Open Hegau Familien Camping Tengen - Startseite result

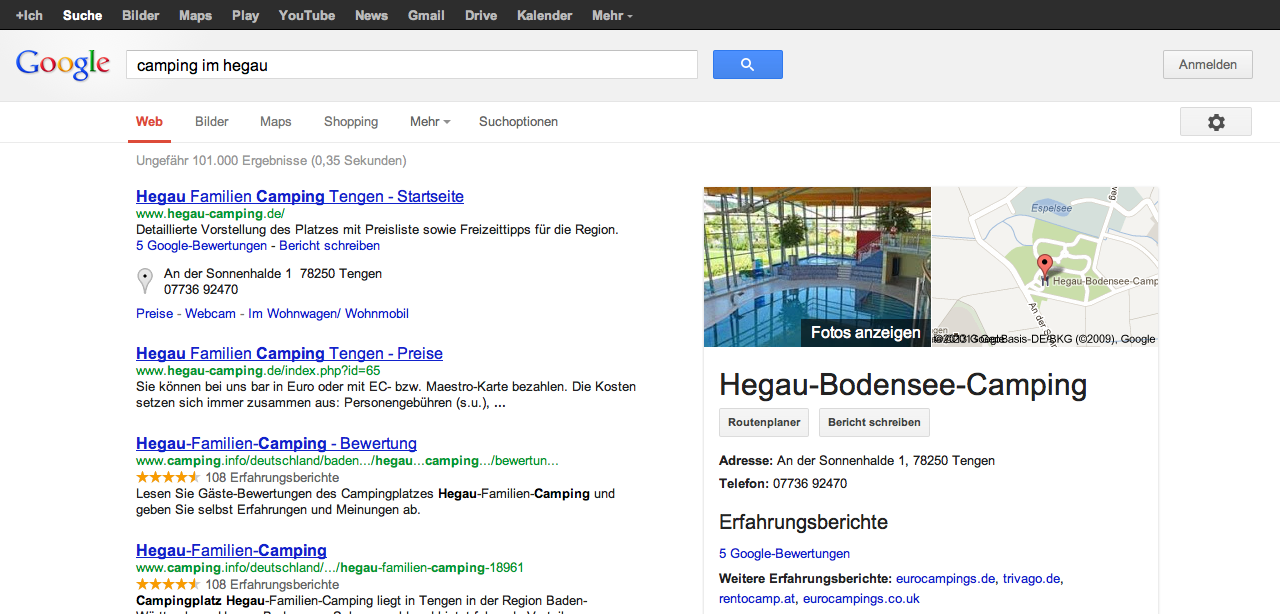(300, 197)
